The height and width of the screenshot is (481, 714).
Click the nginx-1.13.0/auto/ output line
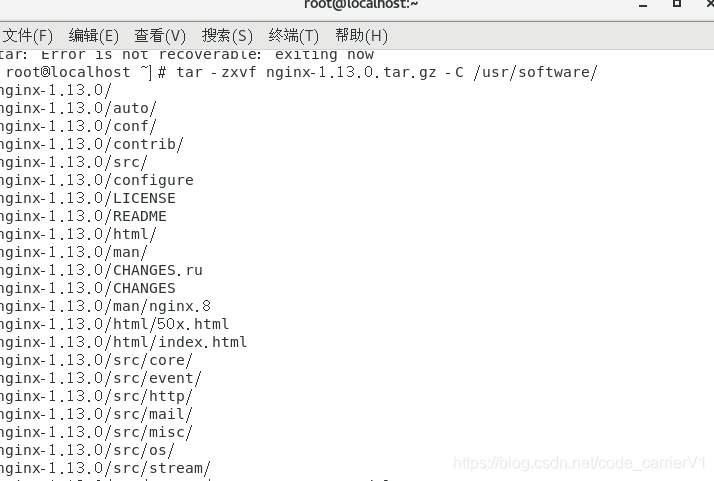pyautogui.click(x=78, y=108)
